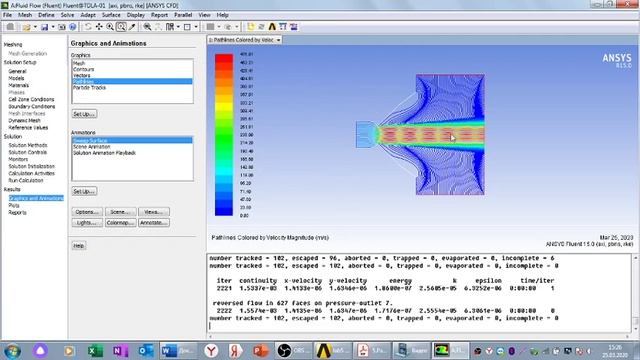Open Windows Start menu orb

pos(12,351)
